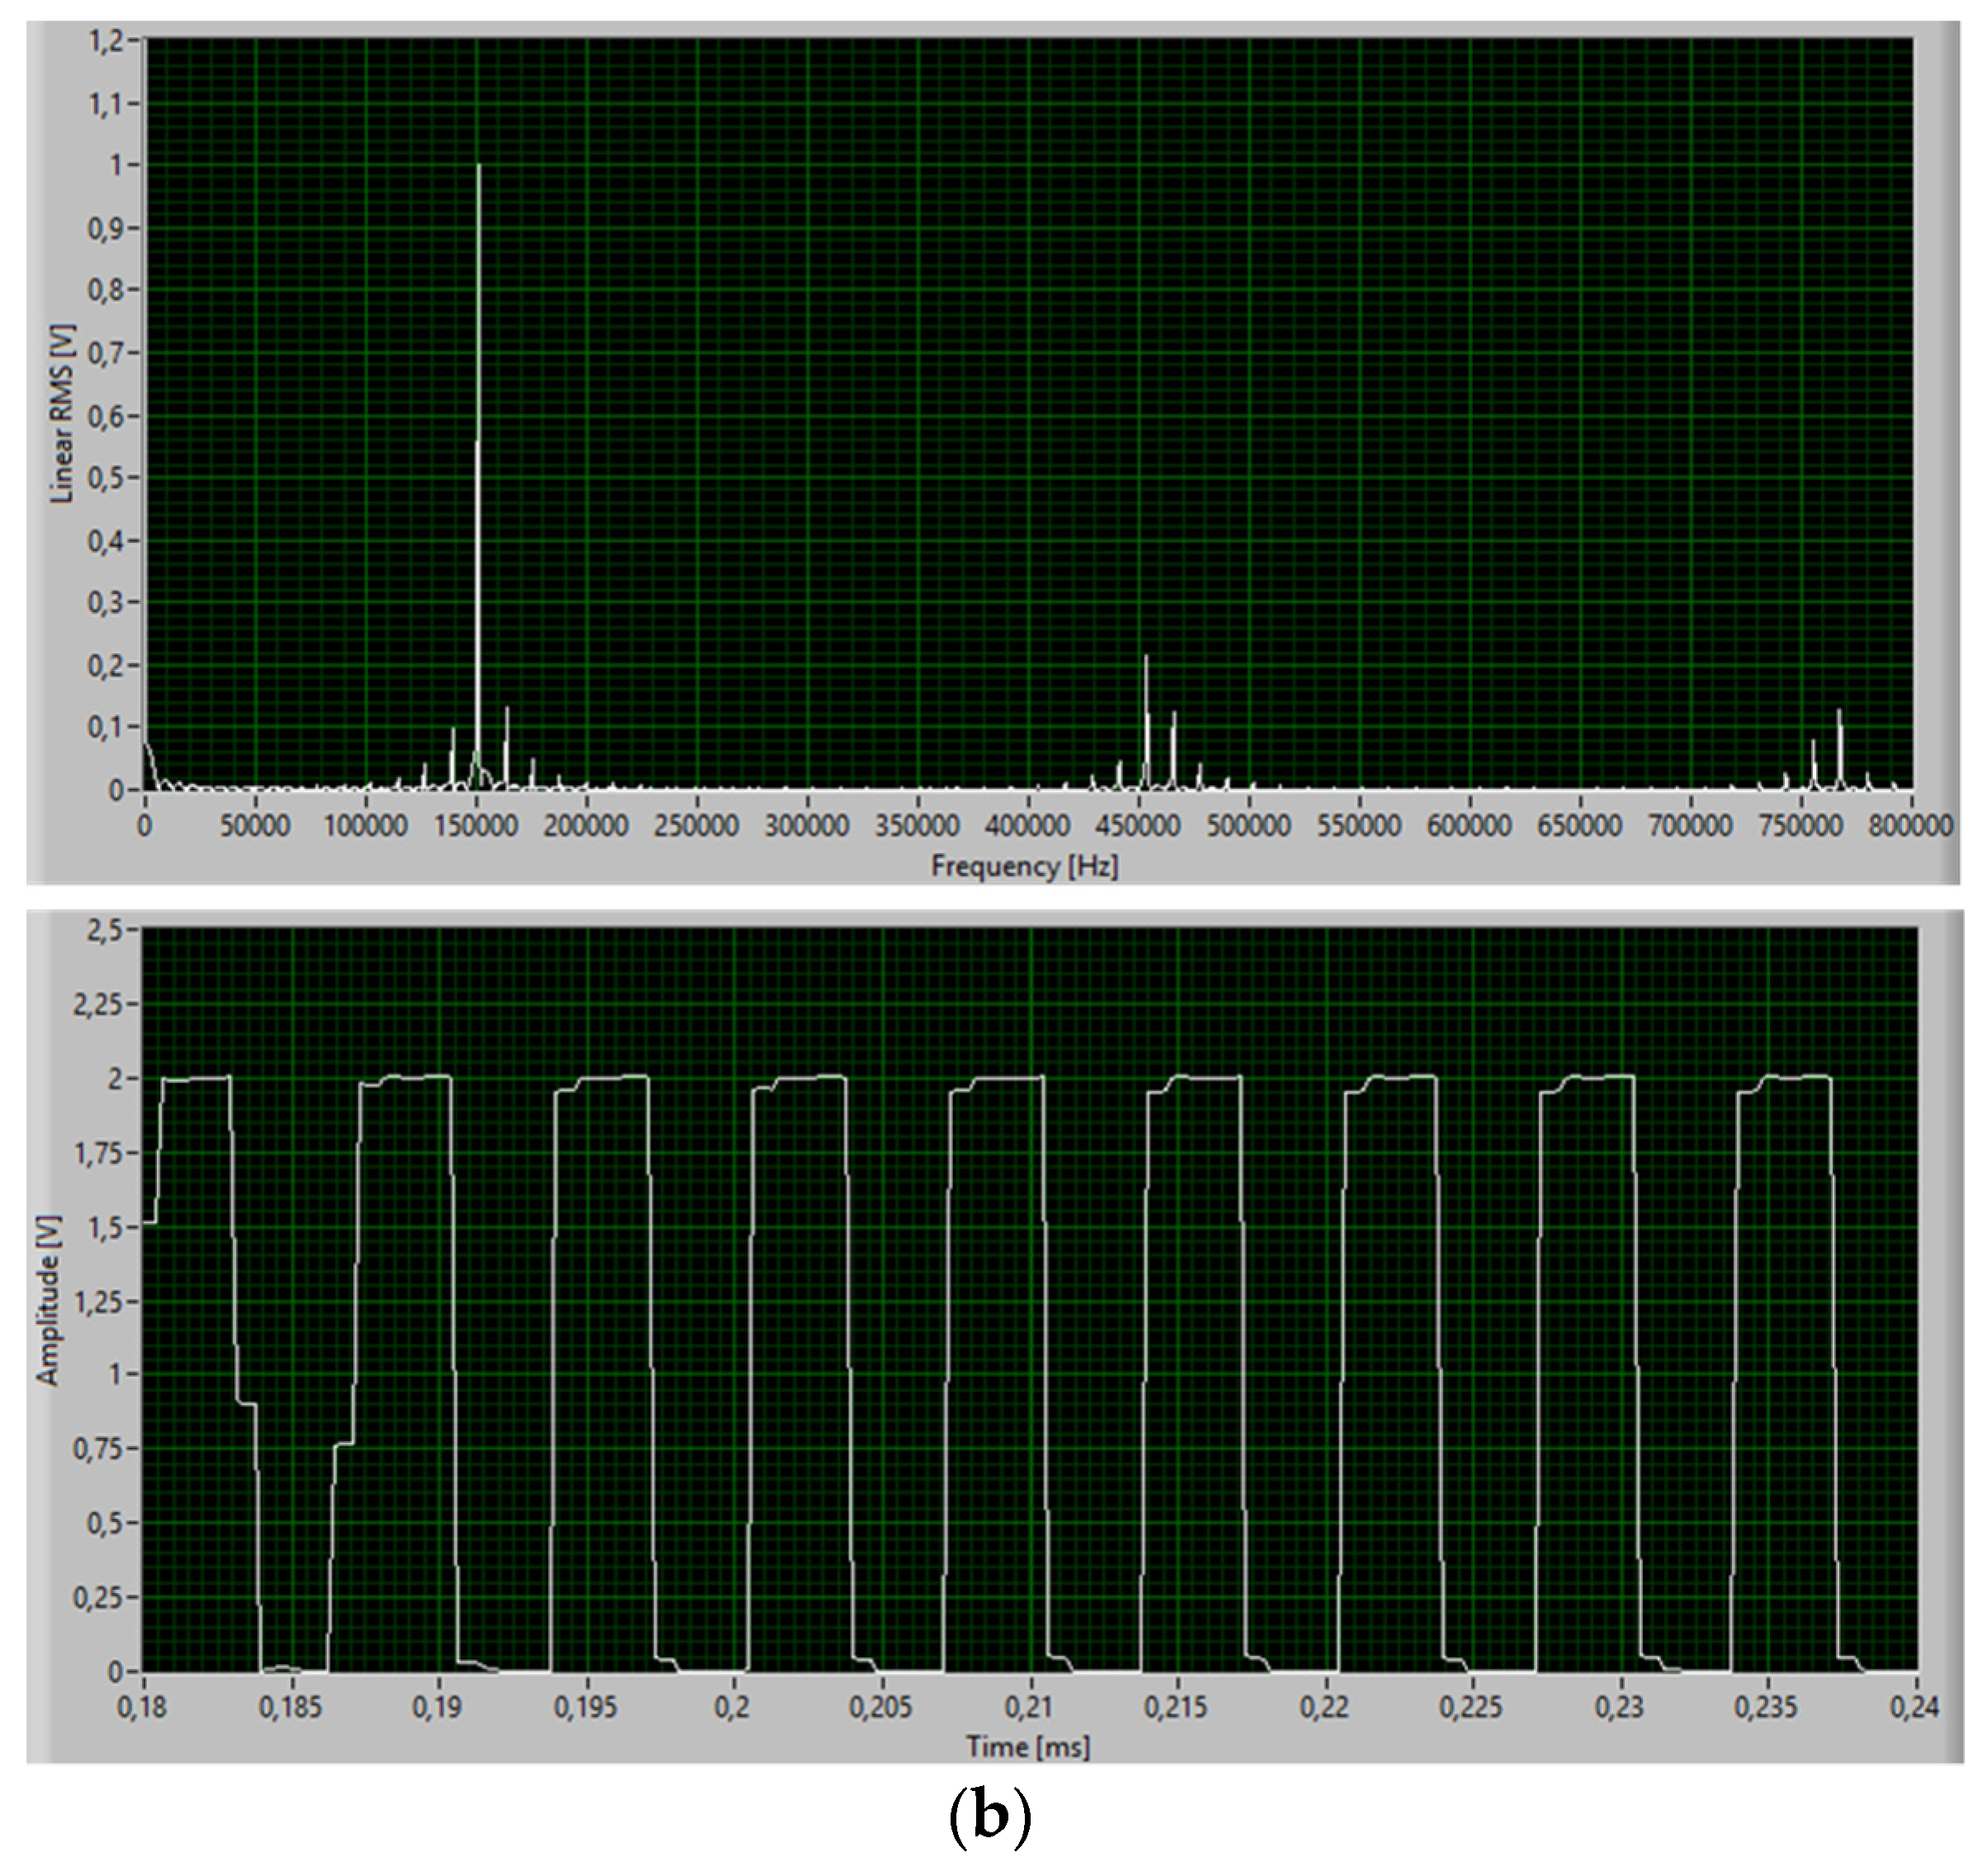Click the 800000 frequency axis end value
The image size is (1987, 1876).
point(1911,826)
